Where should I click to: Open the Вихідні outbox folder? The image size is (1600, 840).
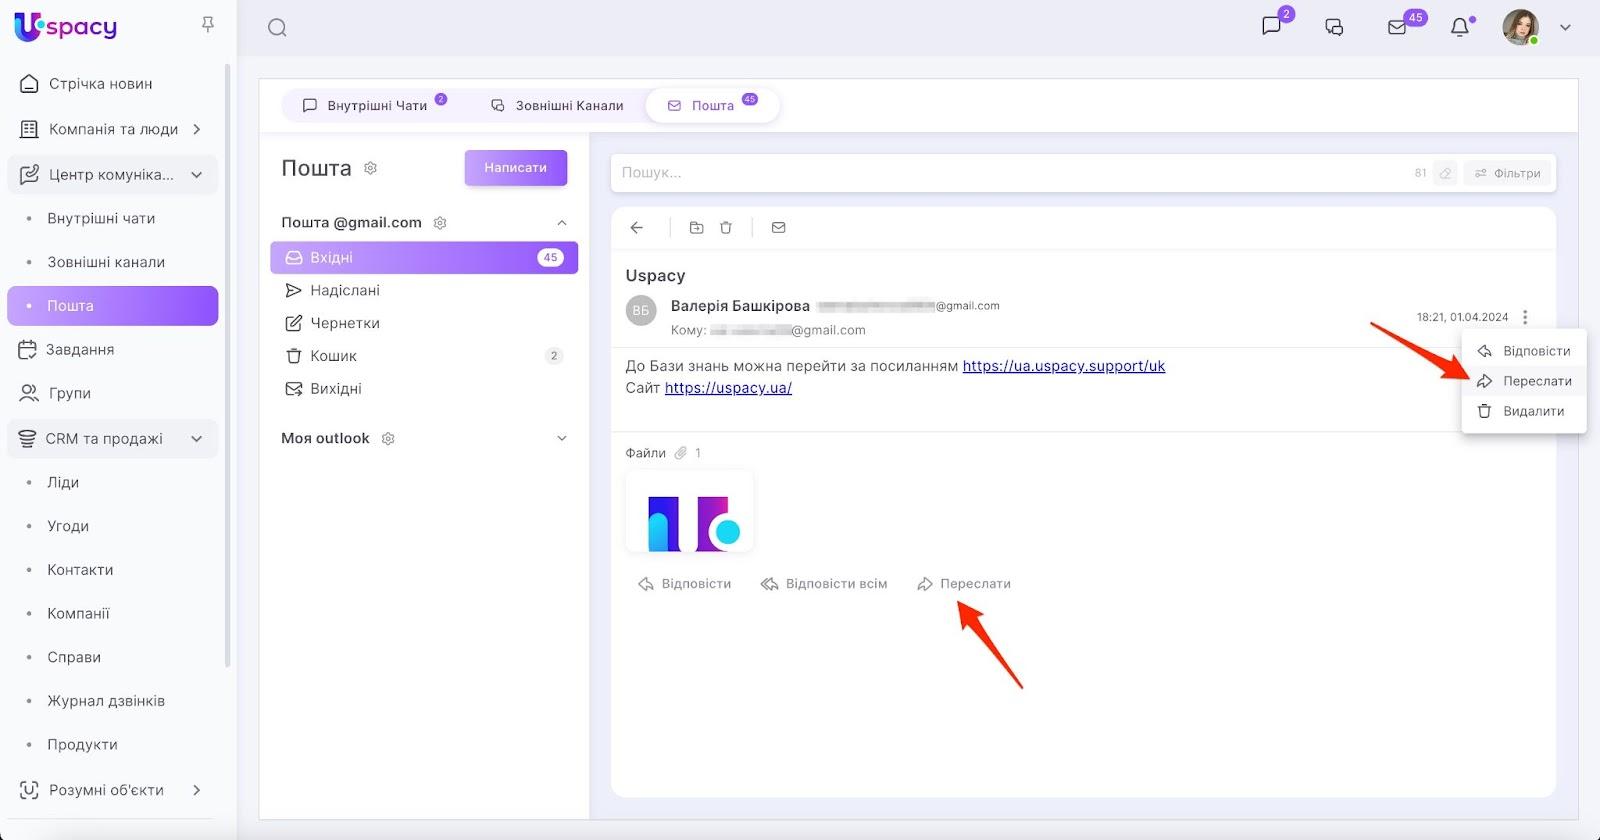[424, 389]
